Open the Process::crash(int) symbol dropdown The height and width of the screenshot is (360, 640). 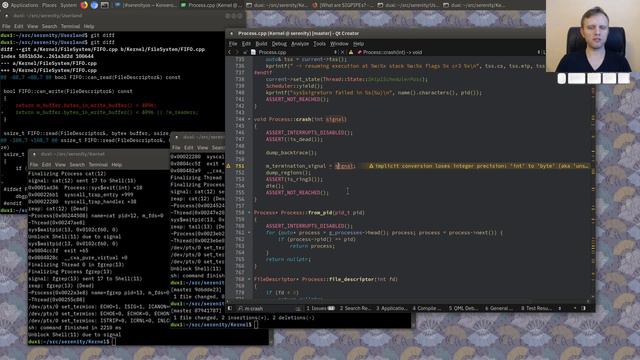point(449,52)
